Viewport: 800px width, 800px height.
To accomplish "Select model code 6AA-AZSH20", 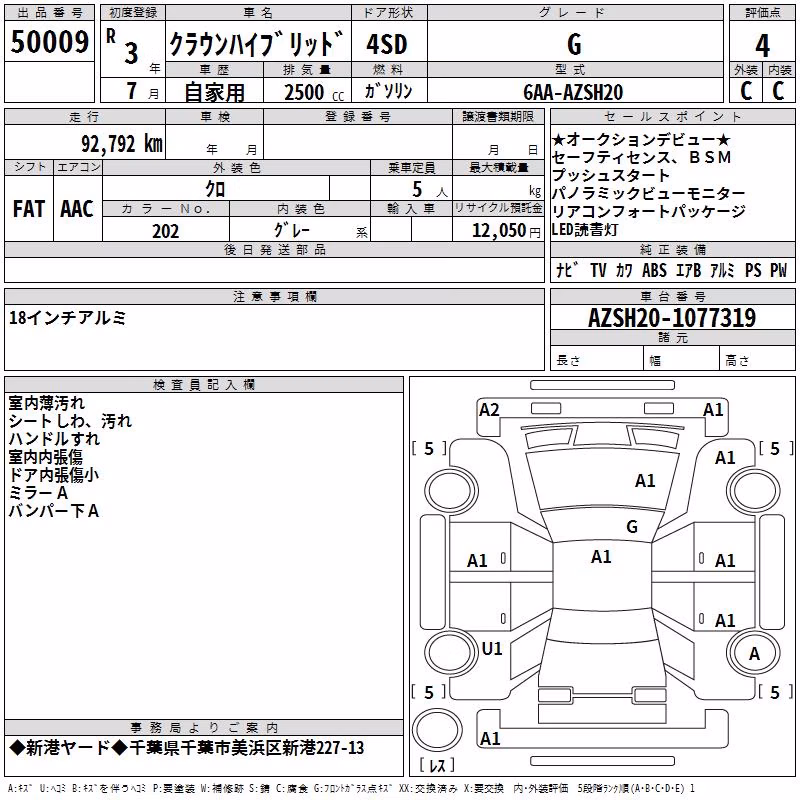I will click(x=573, y=92).
